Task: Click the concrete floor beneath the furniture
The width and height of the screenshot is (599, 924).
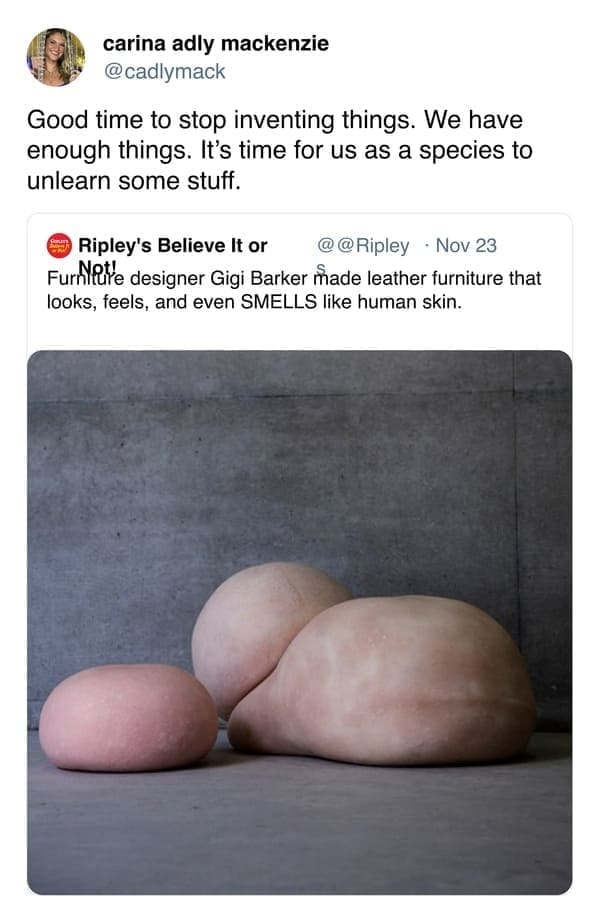Action: coord(300,825)
